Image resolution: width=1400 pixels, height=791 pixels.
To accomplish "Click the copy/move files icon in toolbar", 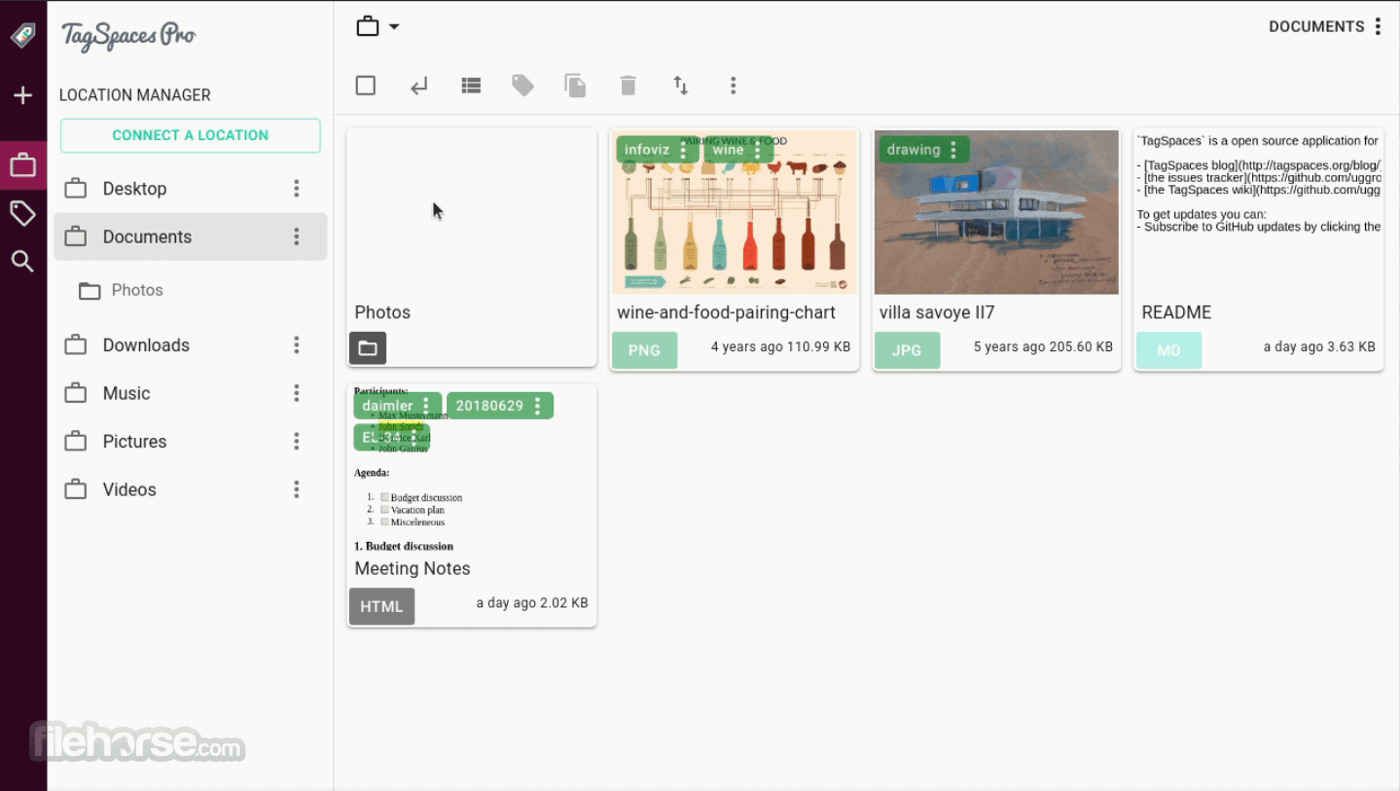I will (575, 86).
